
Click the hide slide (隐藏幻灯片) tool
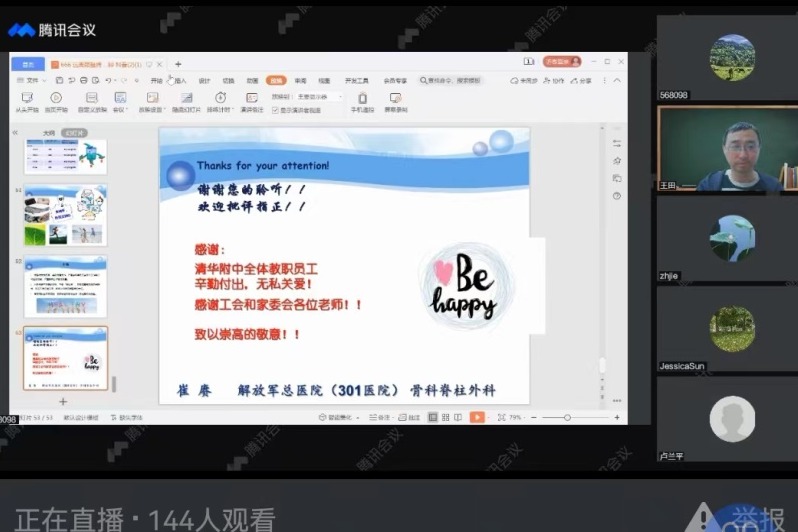186,102
